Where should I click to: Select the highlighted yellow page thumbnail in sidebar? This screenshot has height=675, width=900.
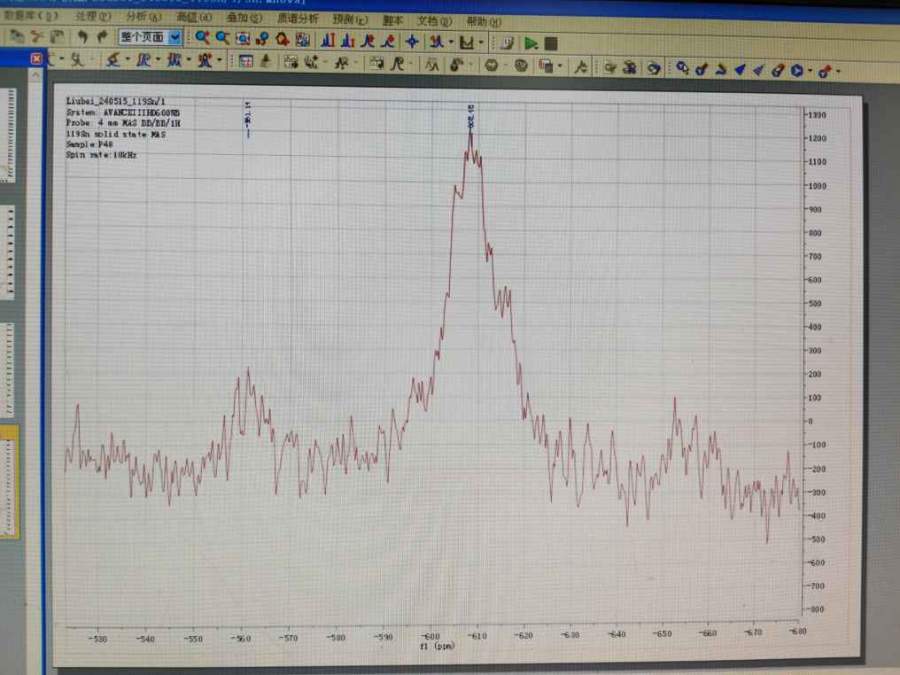pos(9,481)
